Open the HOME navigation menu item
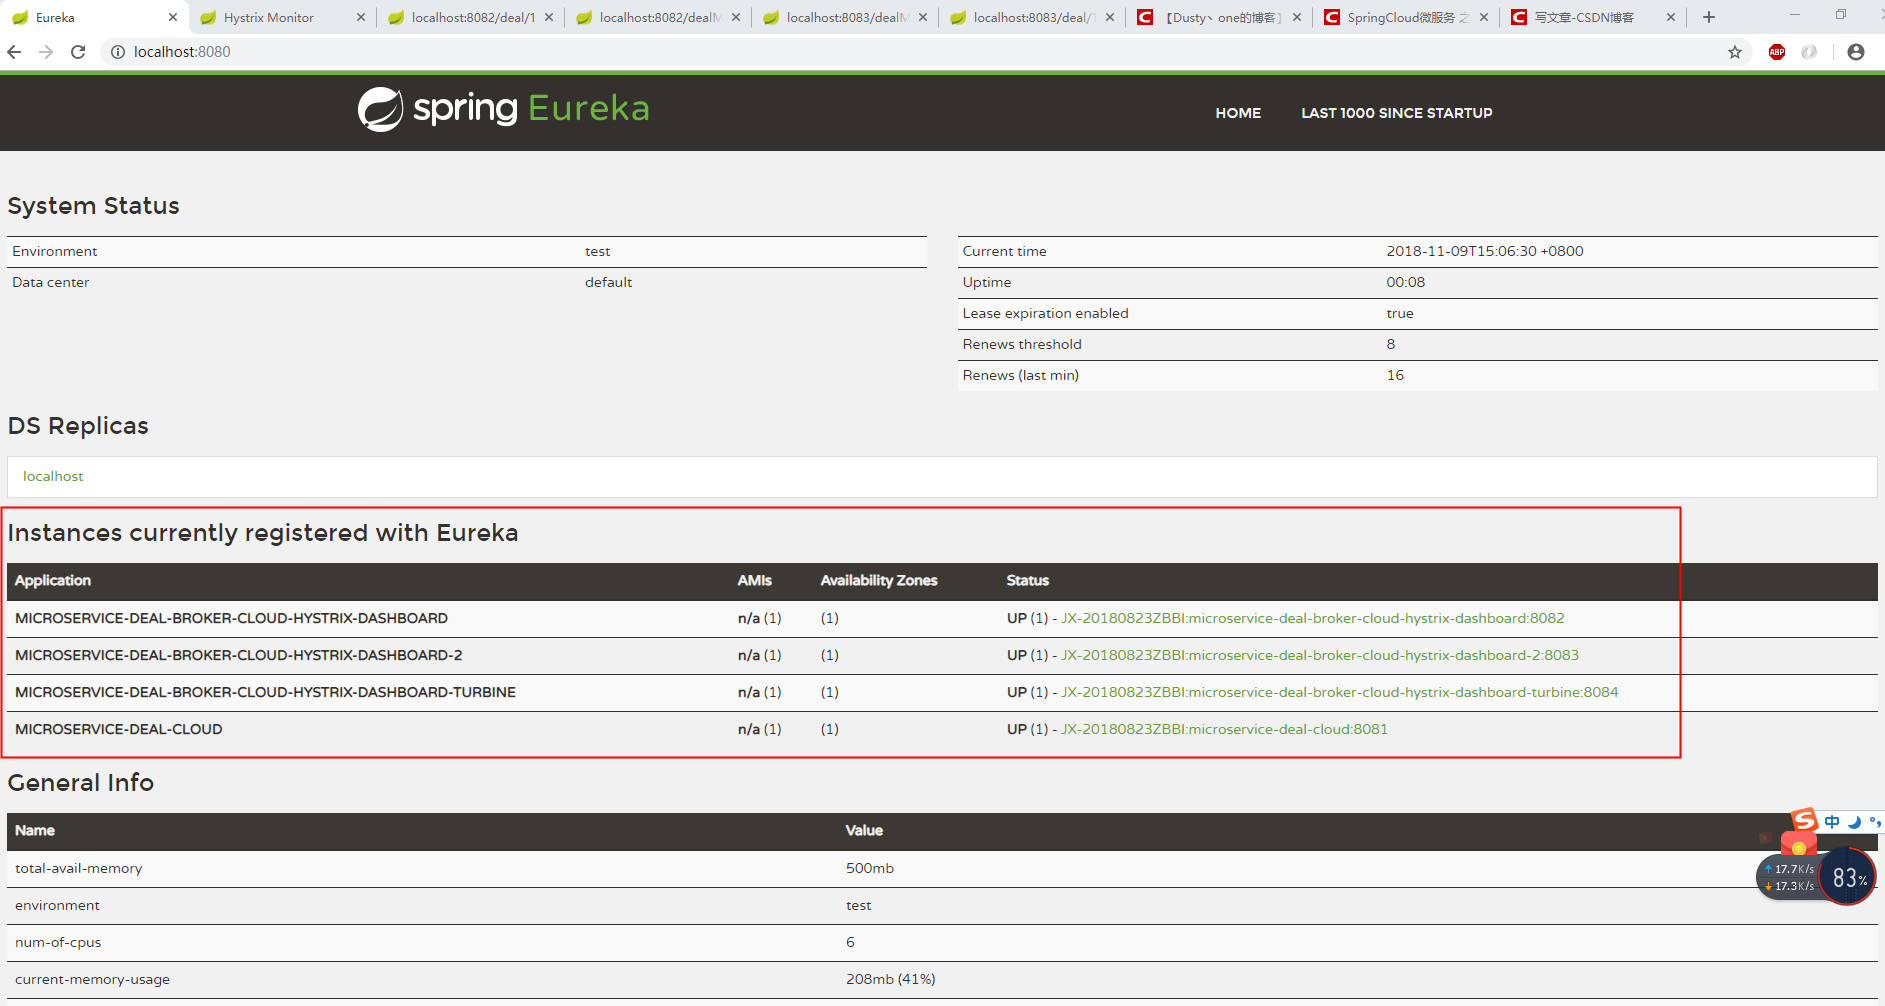The image size is (1885, 1006). click(x=1238, y=113)
